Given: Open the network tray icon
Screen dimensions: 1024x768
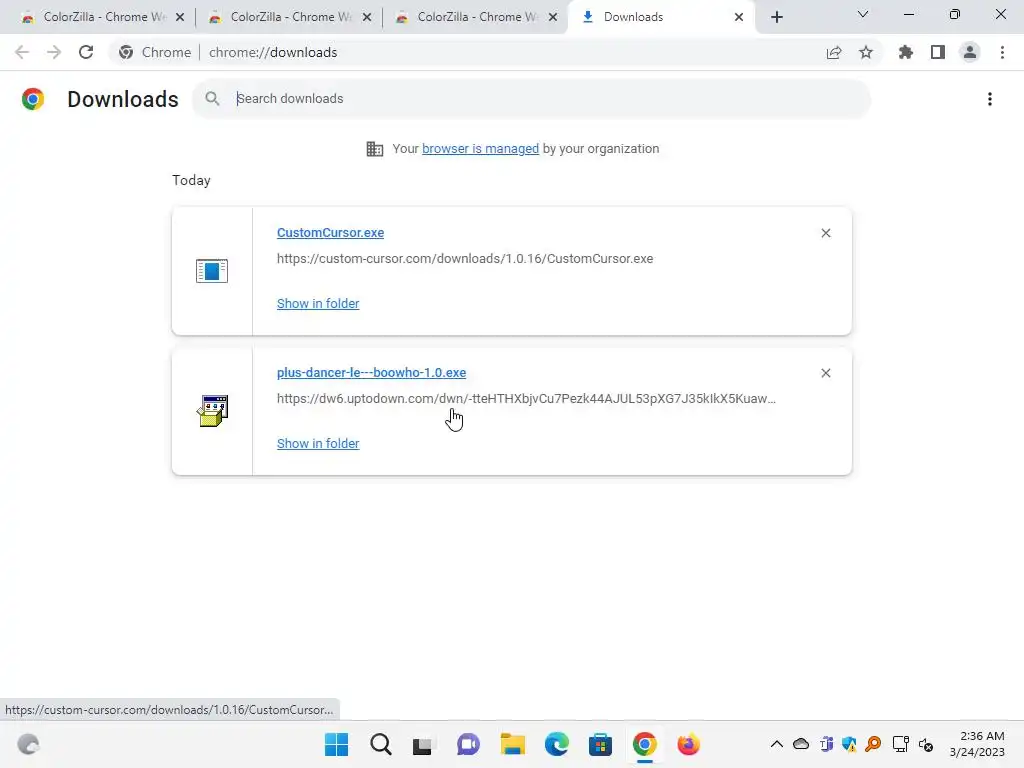Looking at the screenshot, I should tap(901, 744).
